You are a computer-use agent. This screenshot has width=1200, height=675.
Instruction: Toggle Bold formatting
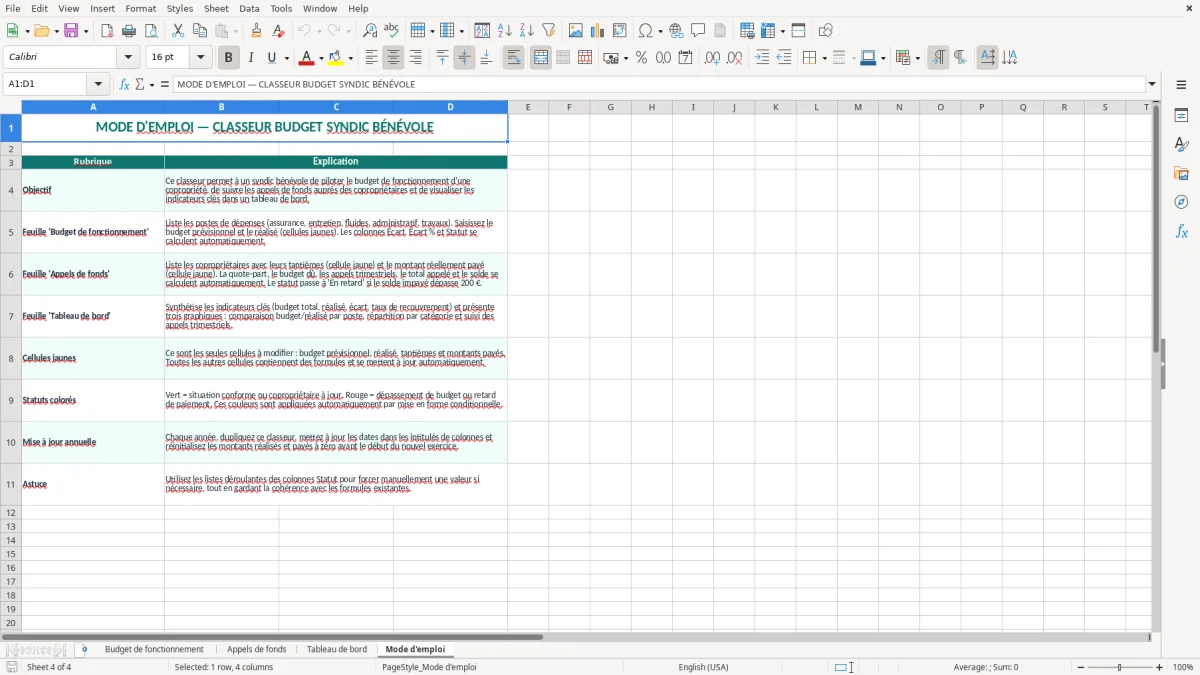[228, 58]
